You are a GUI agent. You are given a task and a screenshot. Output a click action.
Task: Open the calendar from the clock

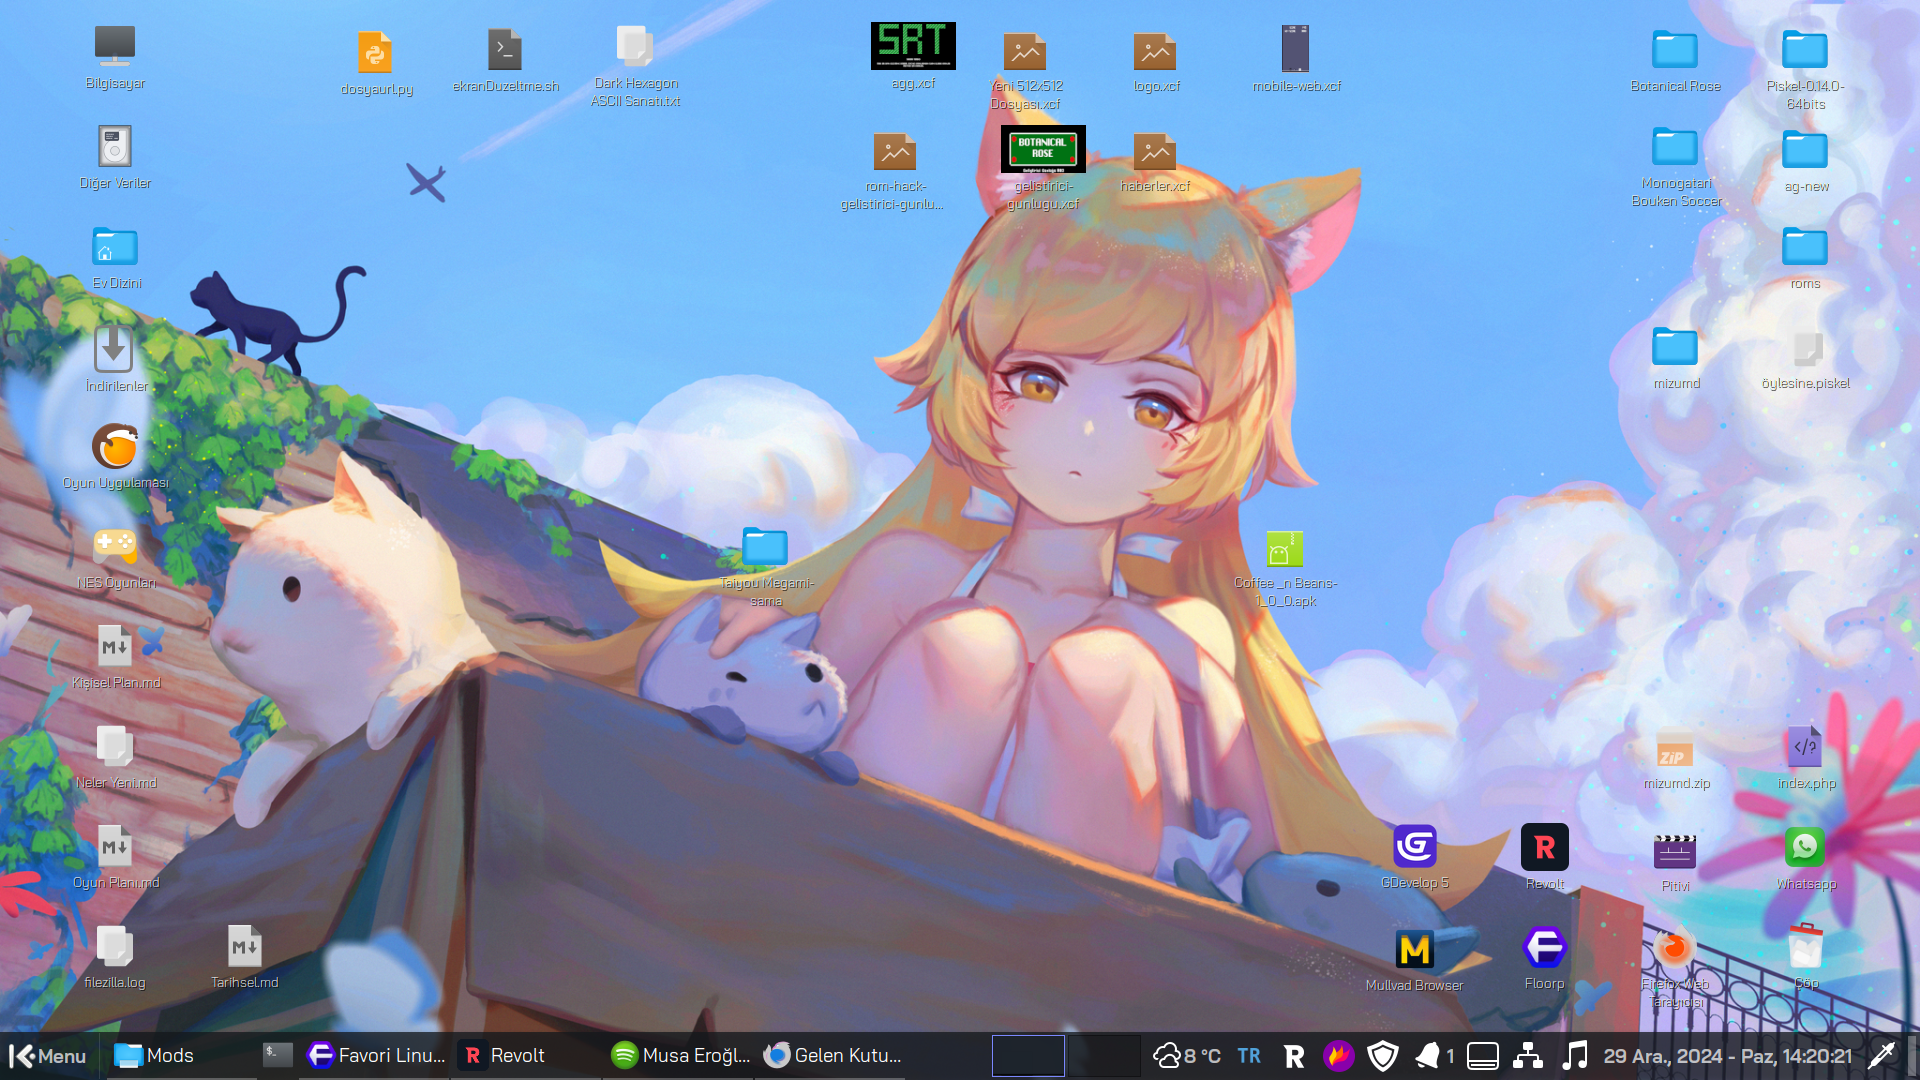1728,1056
